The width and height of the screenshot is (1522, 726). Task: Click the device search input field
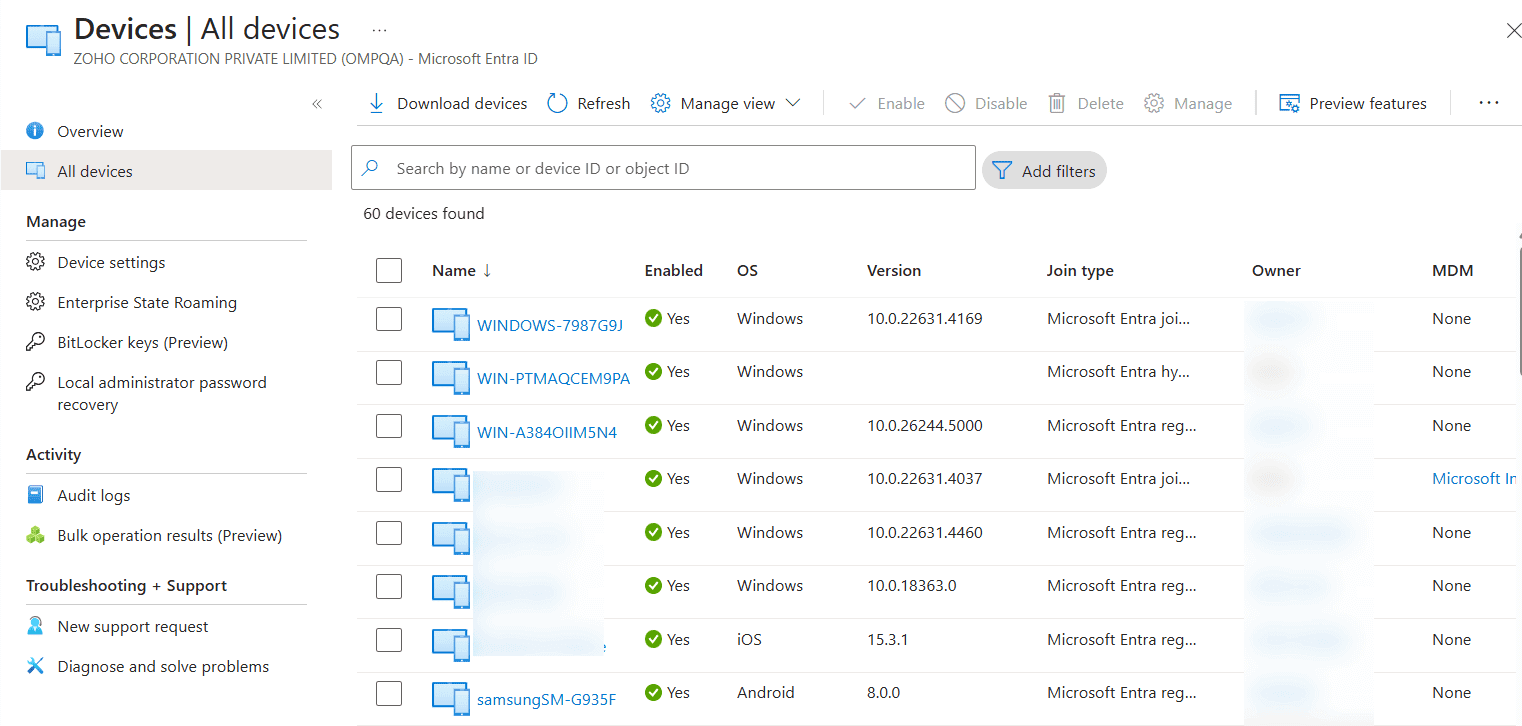[x=663, y=168]
